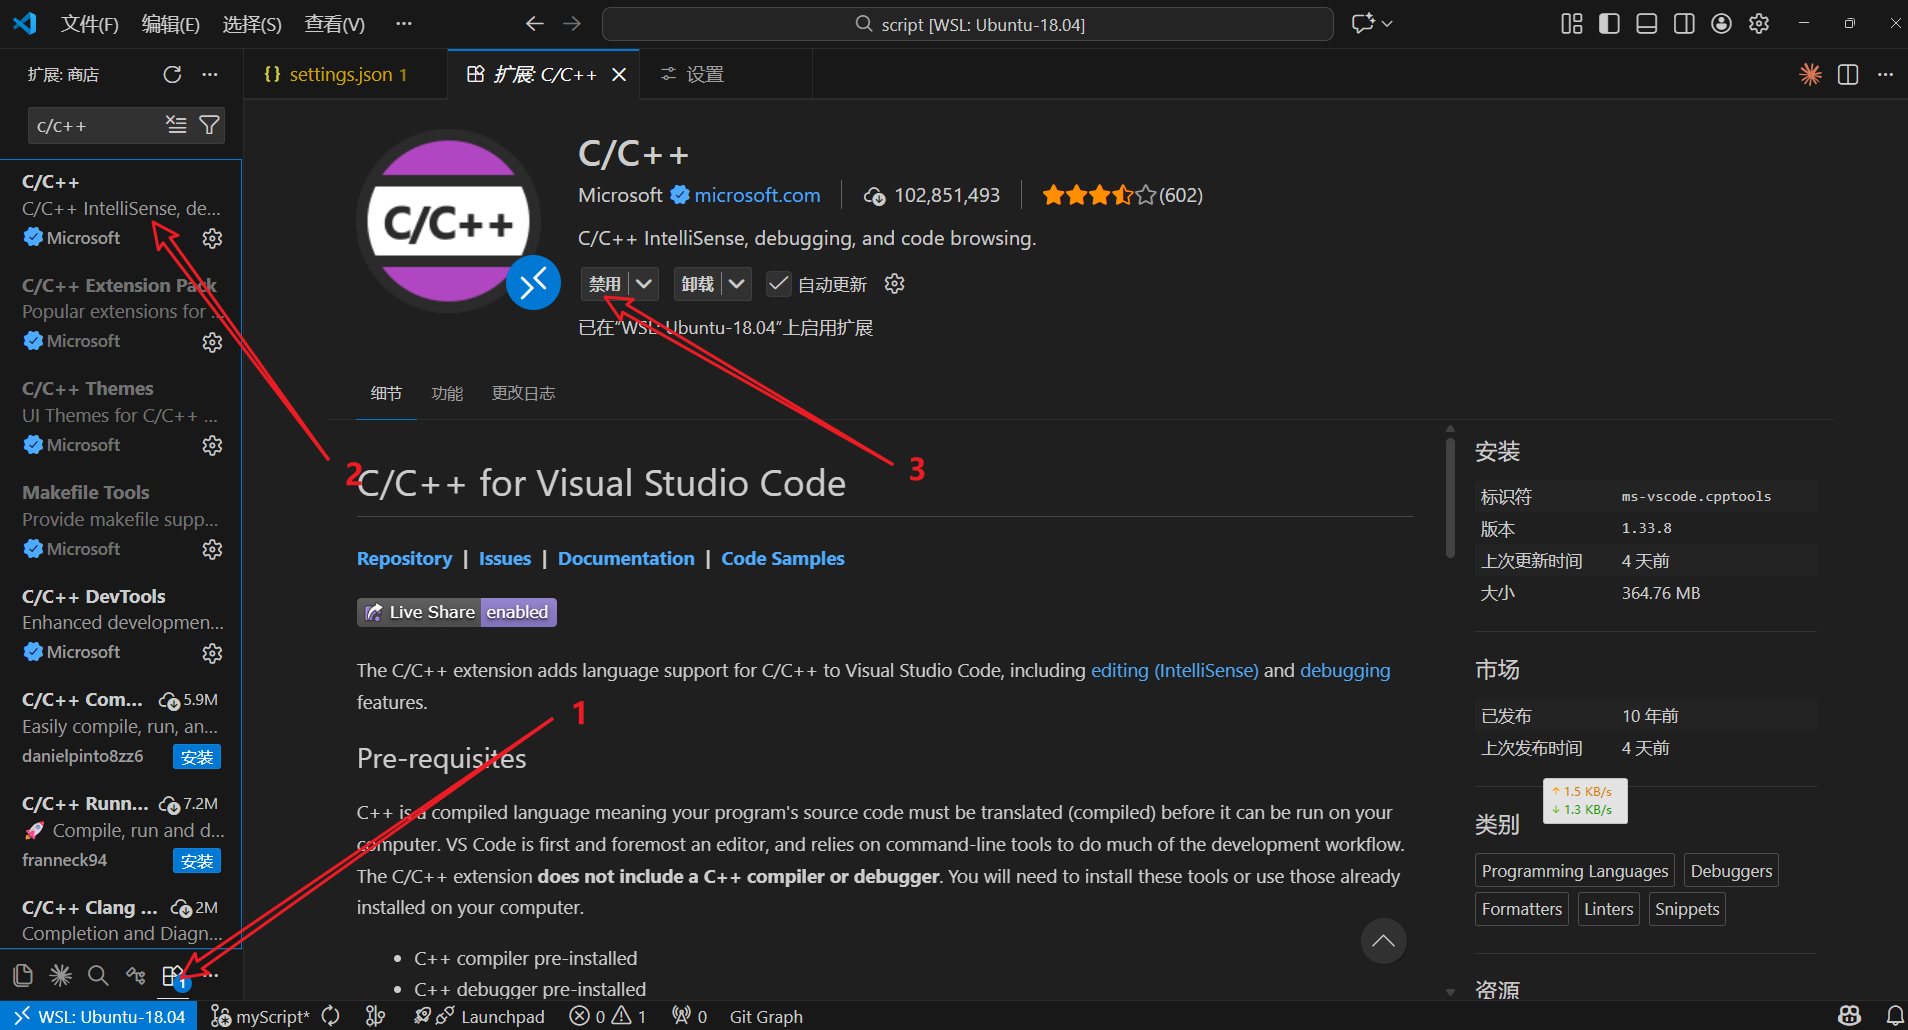The width and height of the screenshot is (1908, 1030).
Task: Toggle the secondary side bar visibility
Action: (x=1684, y=24)
